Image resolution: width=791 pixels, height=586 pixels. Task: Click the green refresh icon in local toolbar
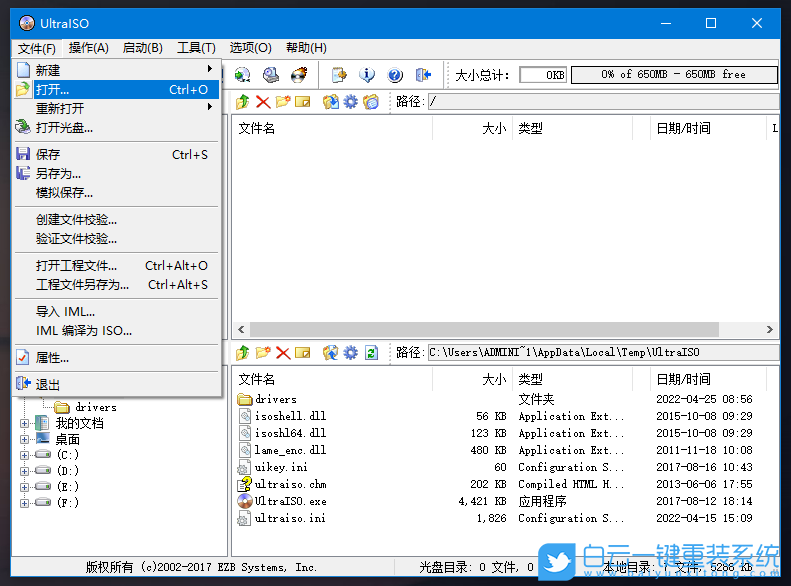tap(371, 353)
